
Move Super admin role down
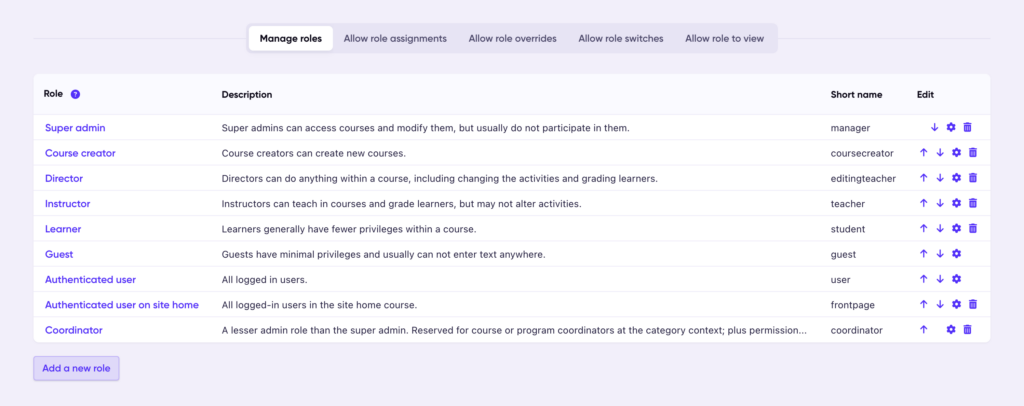[934, 128]
